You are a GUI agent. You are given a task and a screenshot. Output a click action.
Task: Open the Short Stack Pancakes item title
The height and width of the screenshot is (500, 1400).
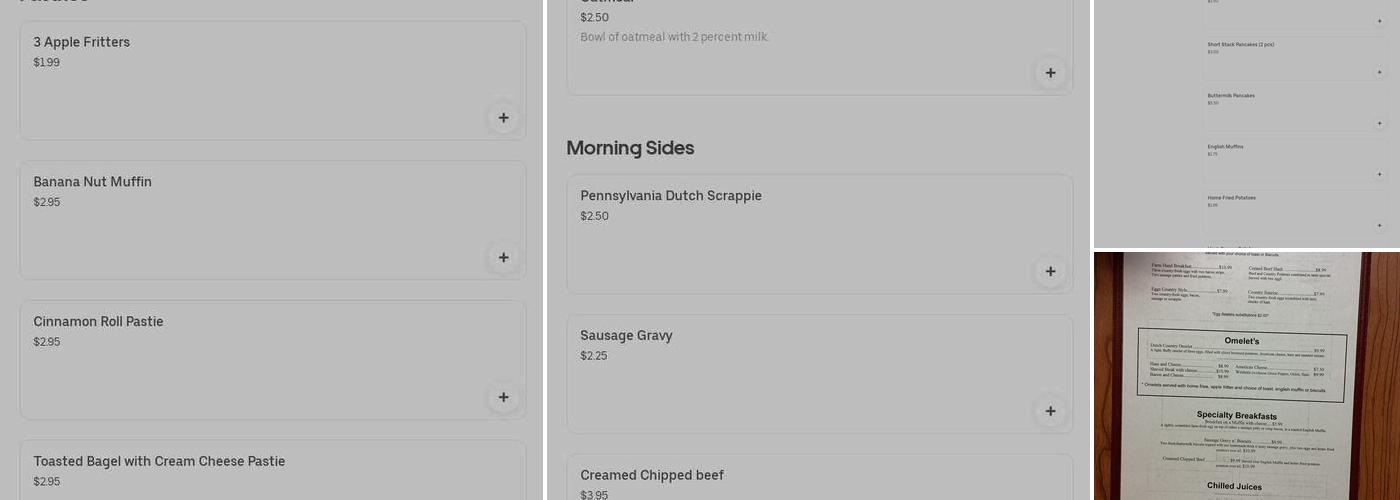coord(1240,45)
